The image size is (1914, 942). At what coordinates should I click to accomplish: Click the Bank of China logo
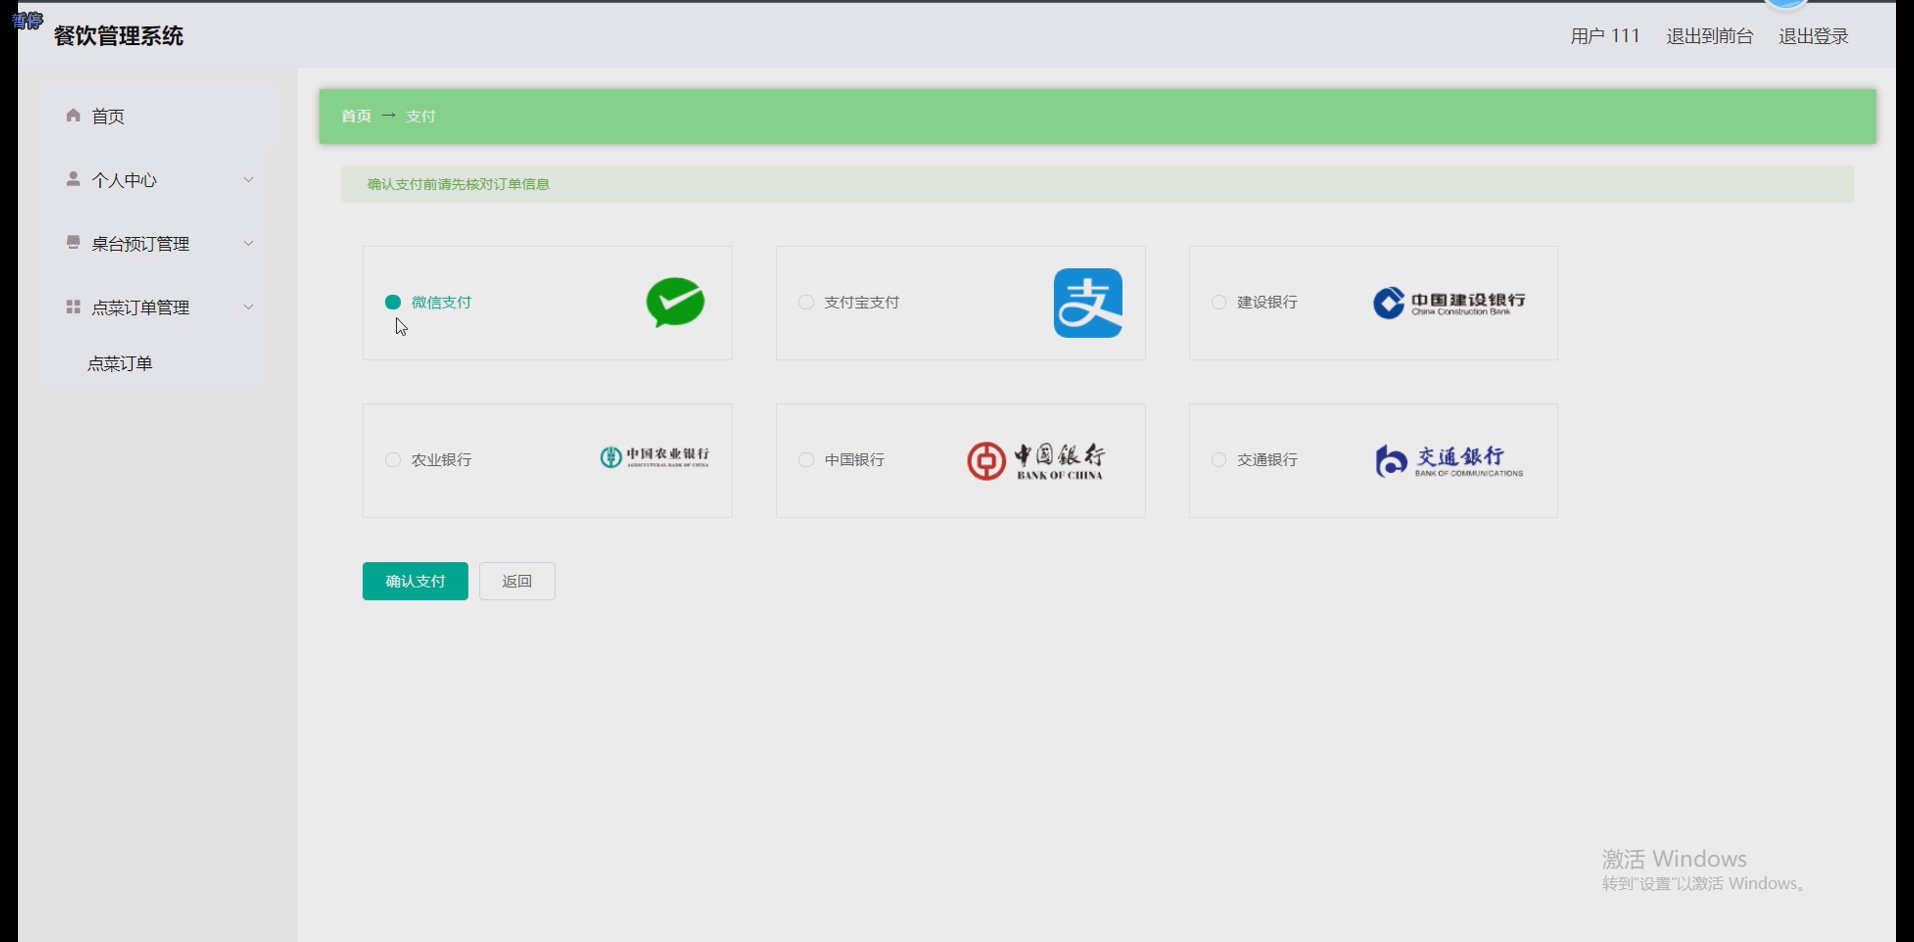[x=1035, y=461]
